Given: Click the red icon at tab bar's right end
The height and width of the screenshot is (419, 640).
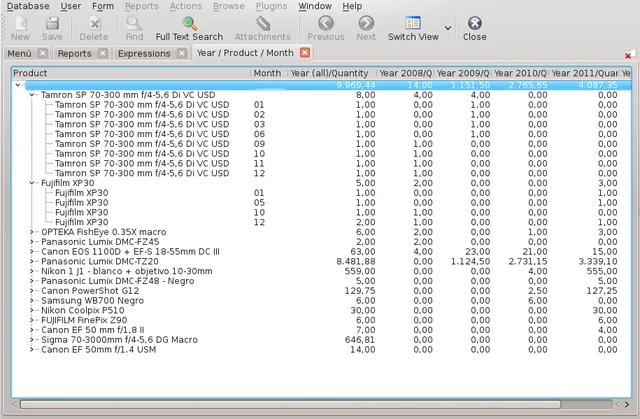Looking at the screenshot, I should coord(629,54).
